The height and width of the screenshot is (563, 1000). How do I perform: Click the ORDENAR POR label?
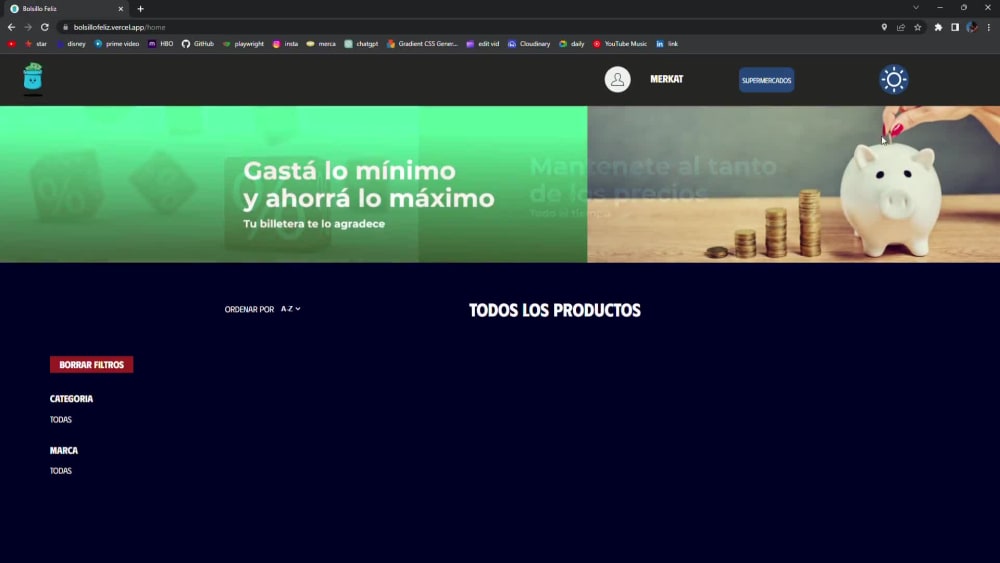tap(249, 309)
